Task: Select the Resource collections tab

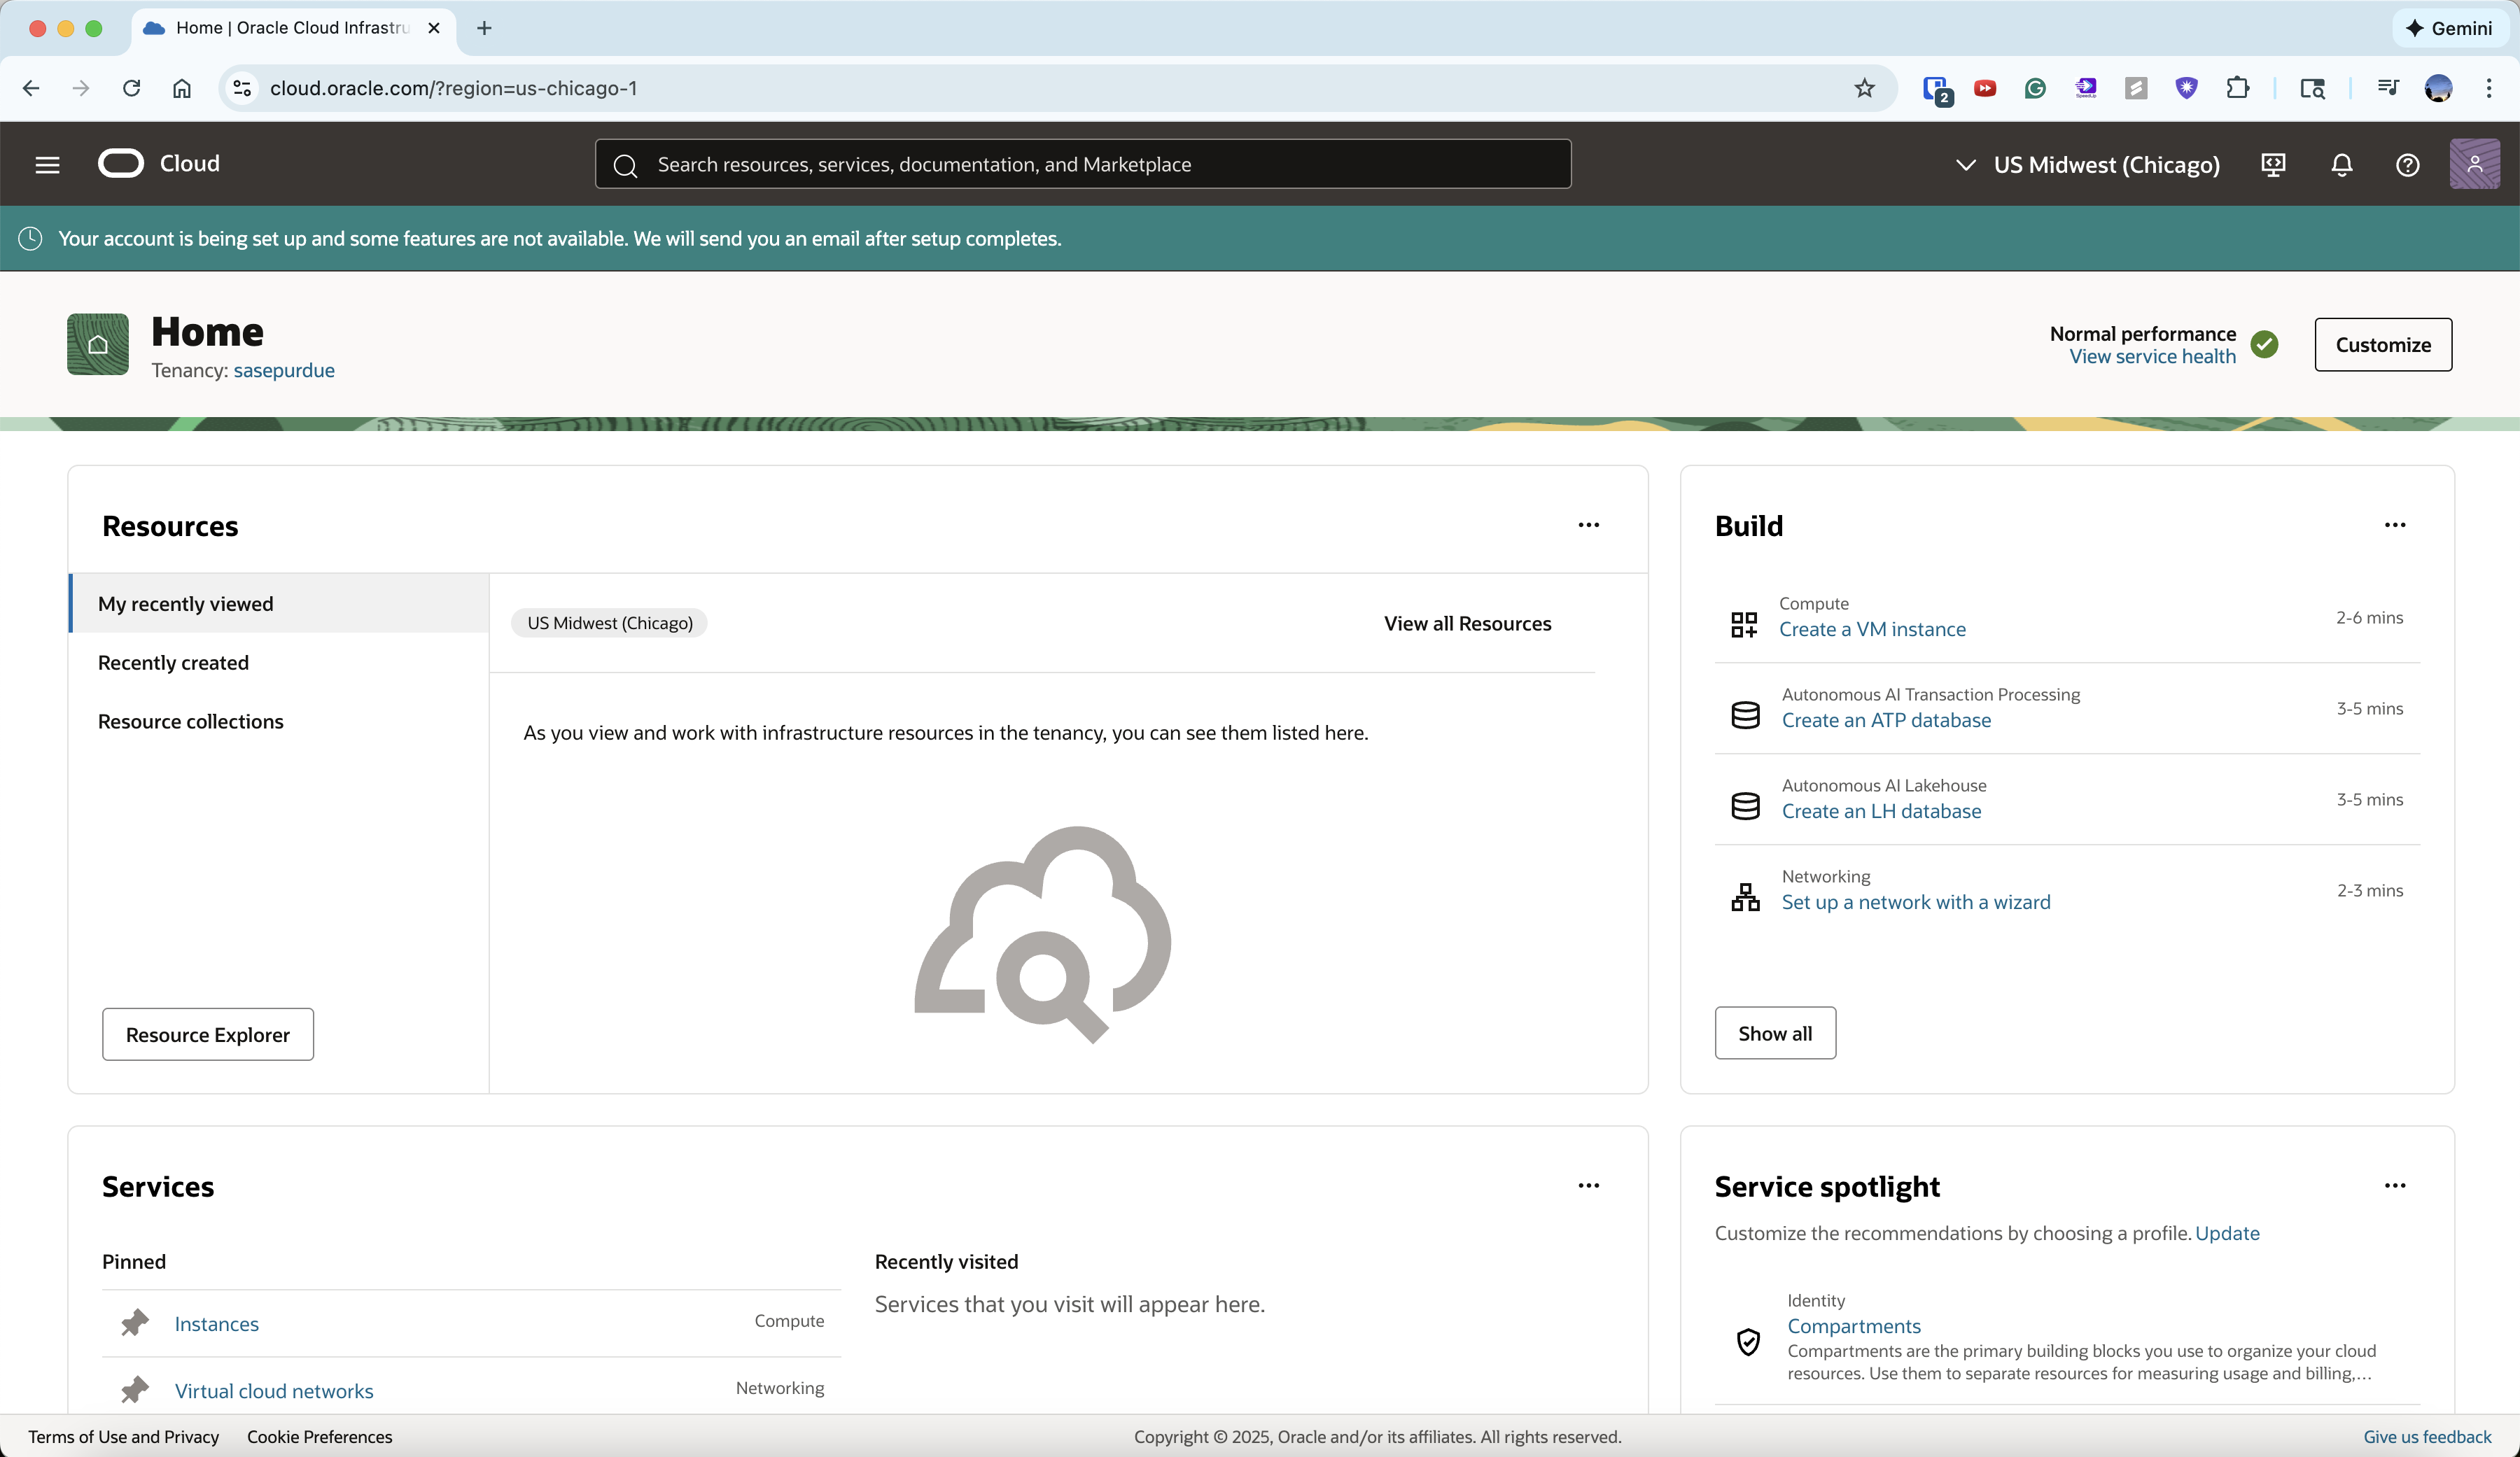Action: point(190,721)
